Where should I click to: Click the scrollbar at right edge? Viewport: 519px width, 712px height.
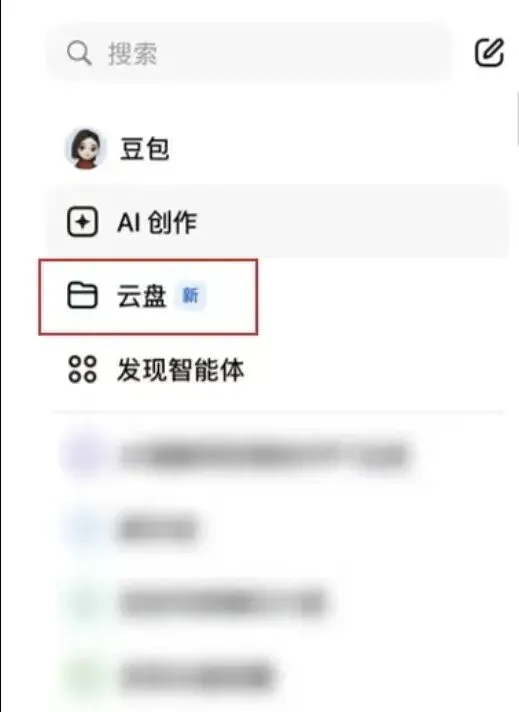(x=517, y=118)
